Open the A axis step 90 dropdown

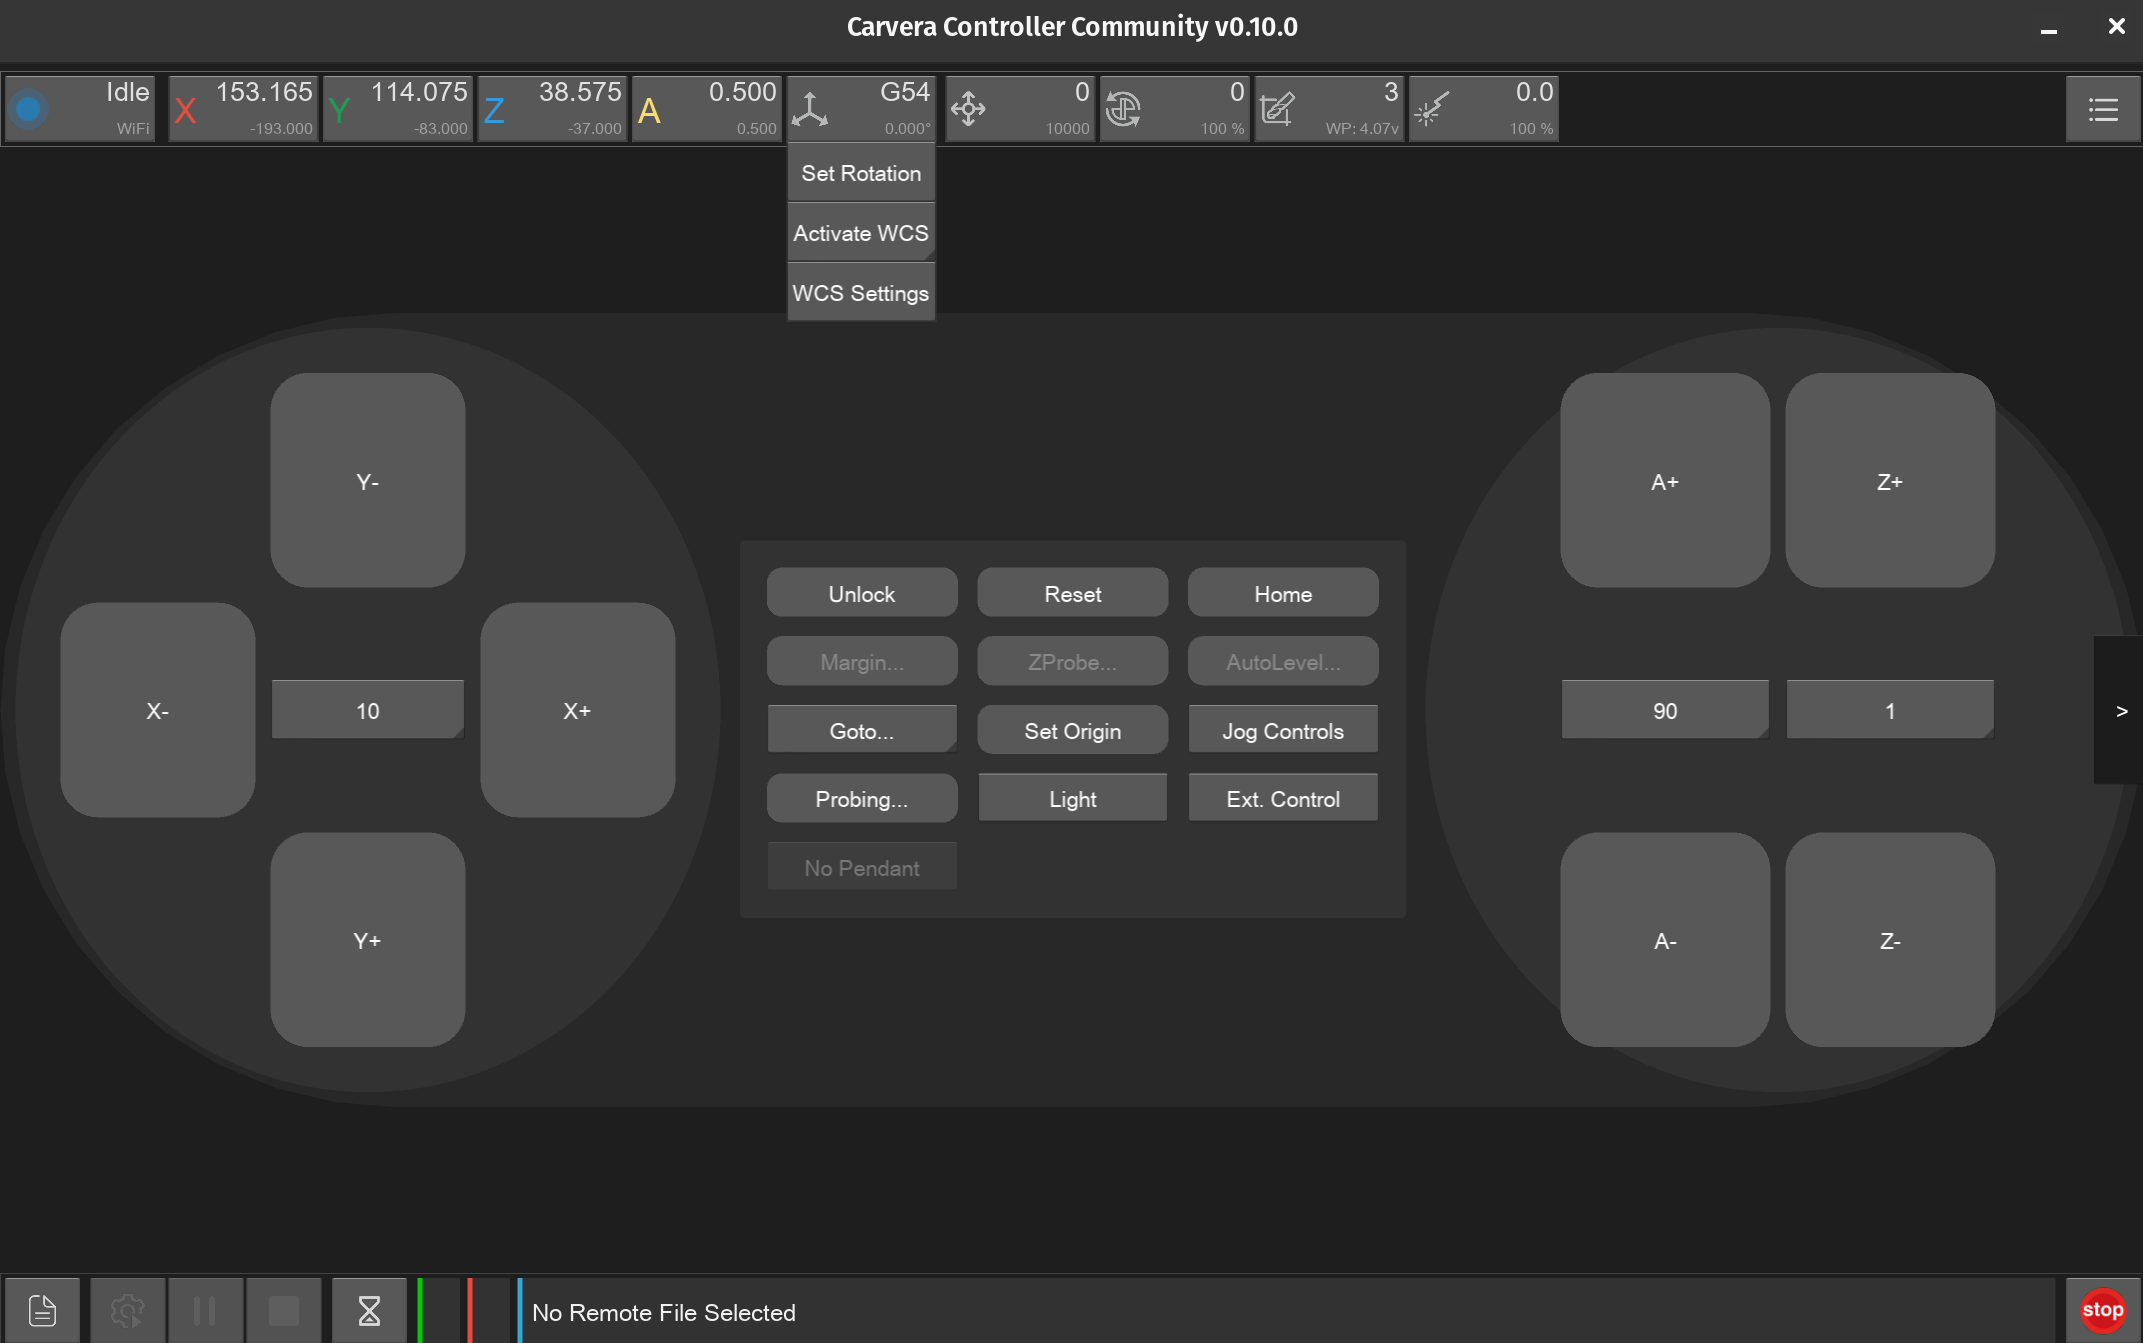pos(1664,711)
